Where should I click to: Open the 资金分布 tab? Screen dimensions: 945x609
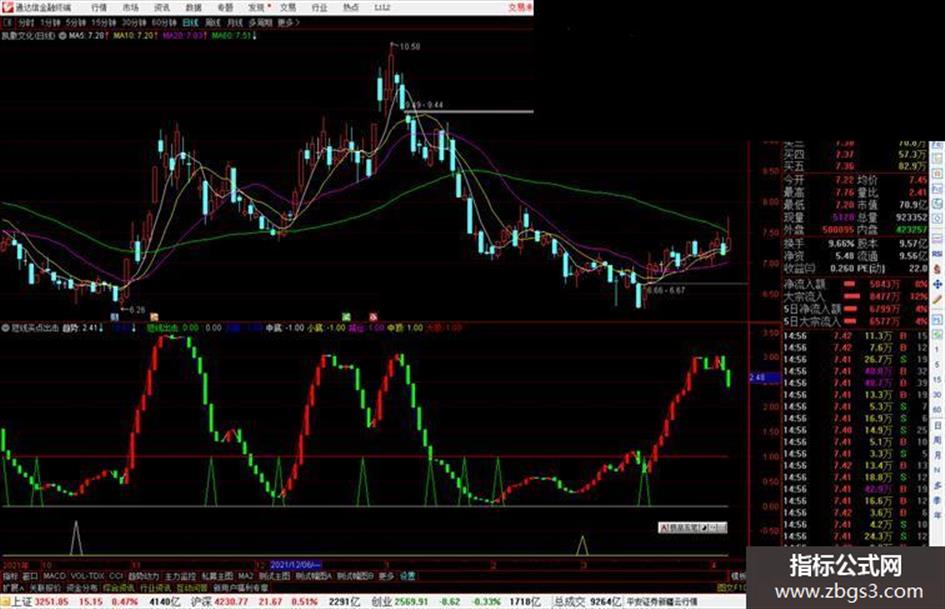coord(82,587)
